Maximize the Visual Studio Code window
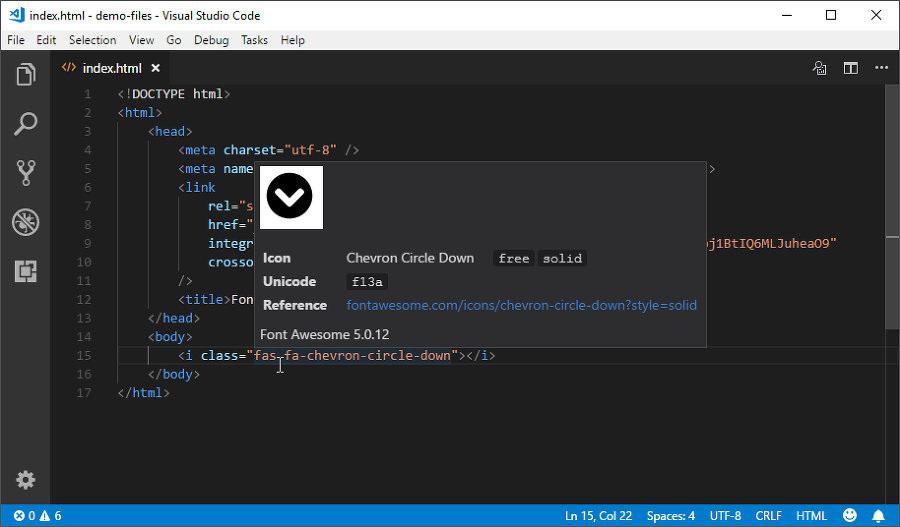The width and height of the screenshot is (900, 527). pyautogui.click(x=831, y=16)
